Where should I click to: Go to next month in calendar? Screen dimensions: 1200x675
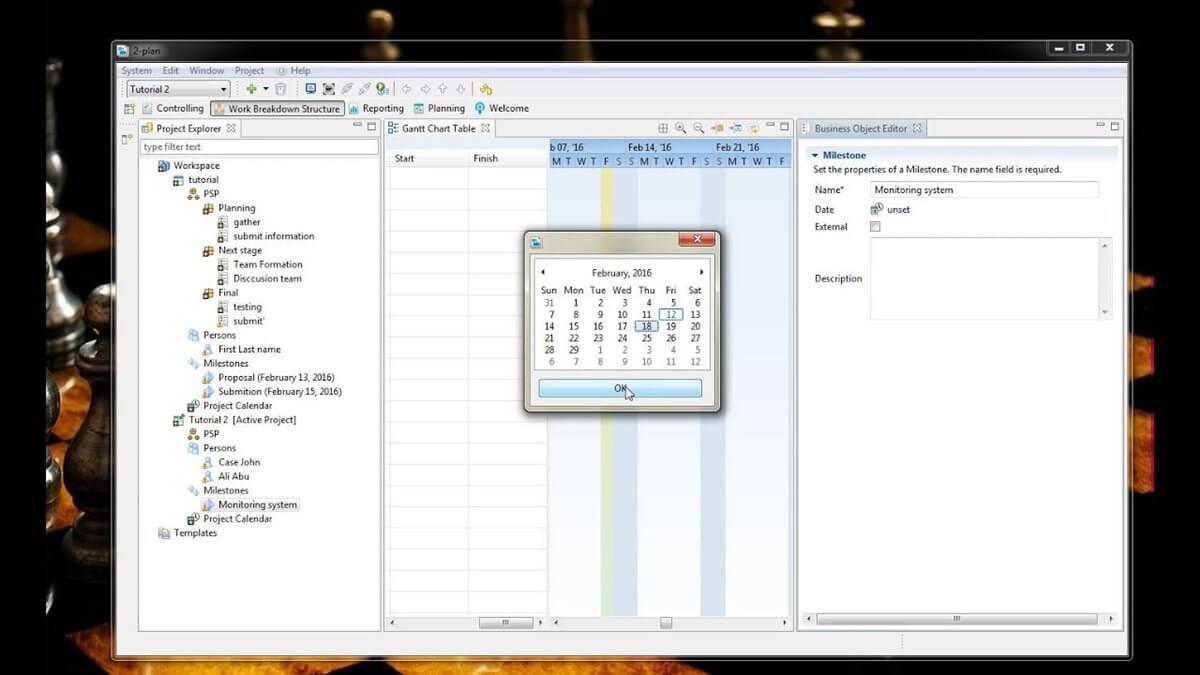pos(701,272)
